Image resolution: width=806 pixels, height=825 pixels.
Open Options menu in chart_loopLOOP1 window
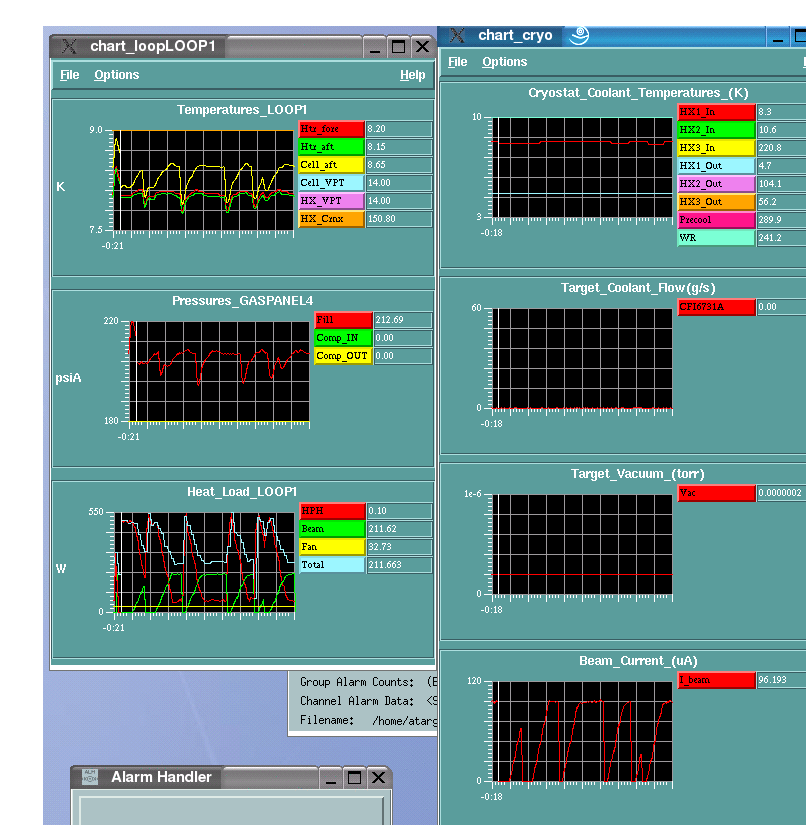point(117,75)
